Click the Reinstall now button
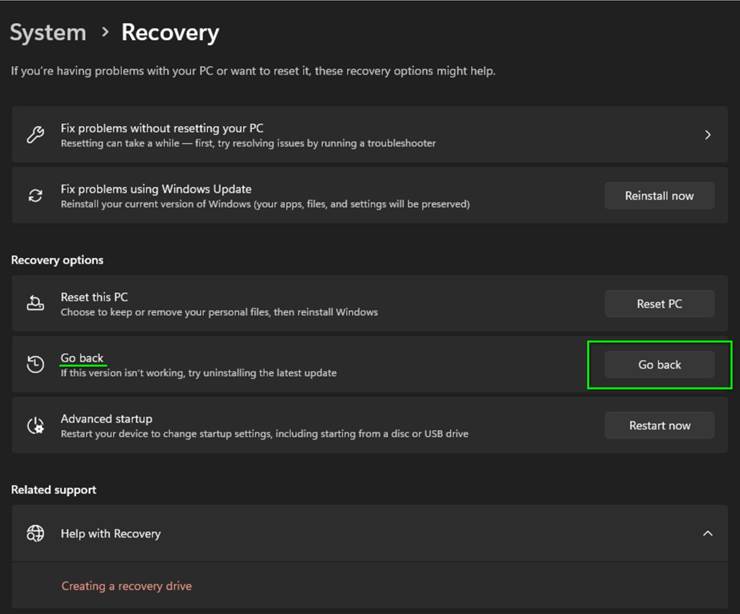The width and height of the screenshot is (740, 614). (659, 195)
